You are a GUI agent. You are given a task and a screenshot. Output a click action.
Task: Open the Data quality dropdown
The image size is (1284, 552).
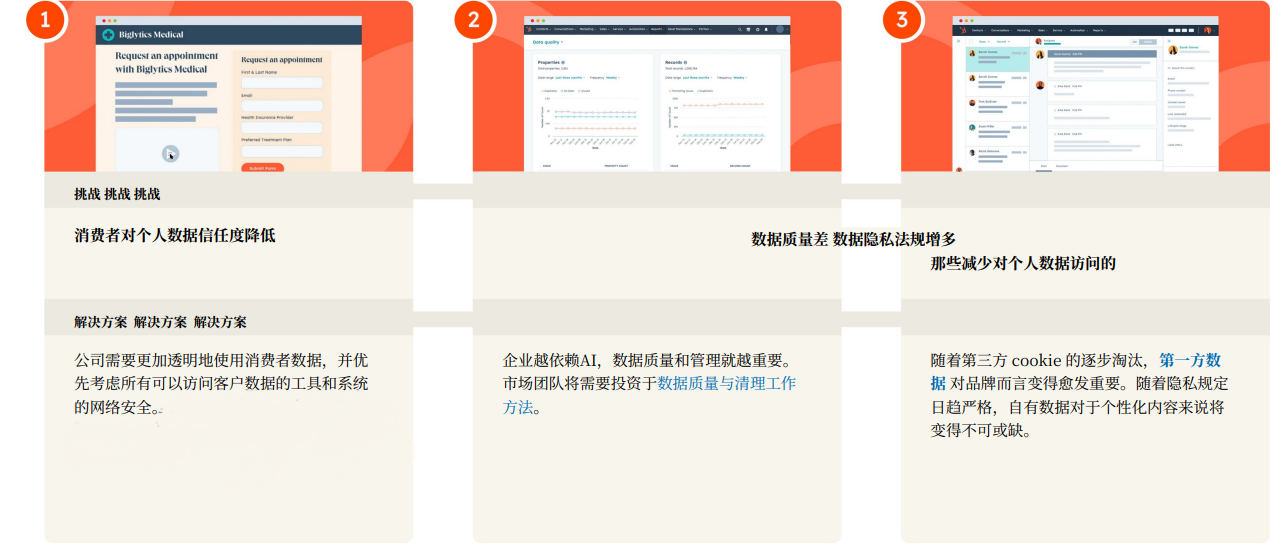547,42
